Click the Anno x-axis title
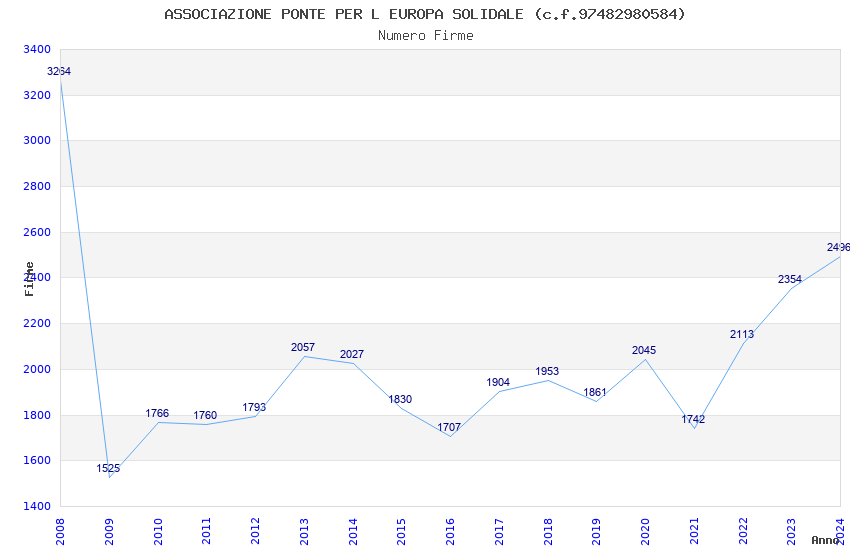The image size is (850, 550). point(825,540)
